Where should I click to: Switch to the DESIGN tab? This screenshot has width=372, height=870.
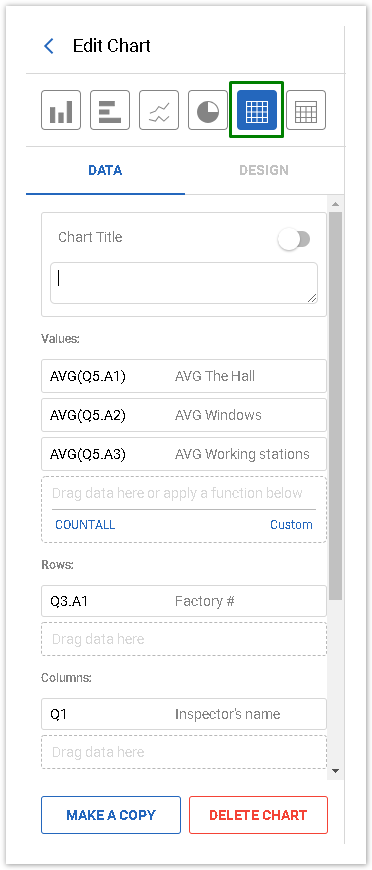tap(264, 170)
